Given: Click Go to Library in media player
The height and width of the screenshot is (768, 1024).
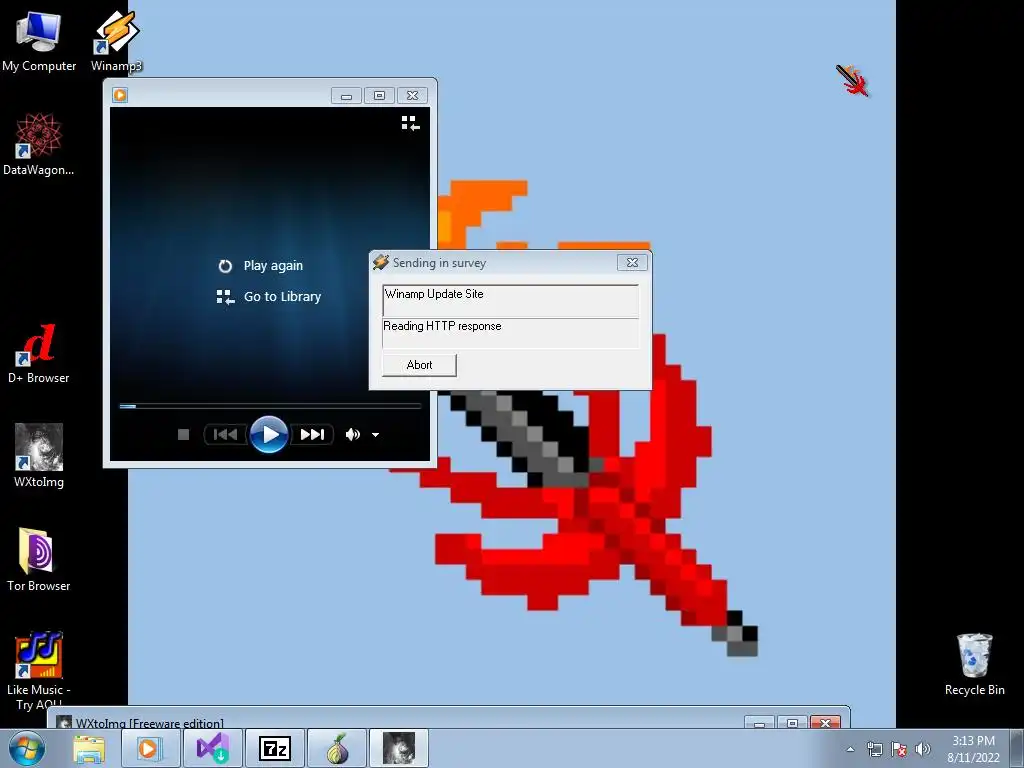Looking at the screenshot, I should click(269, 296).
